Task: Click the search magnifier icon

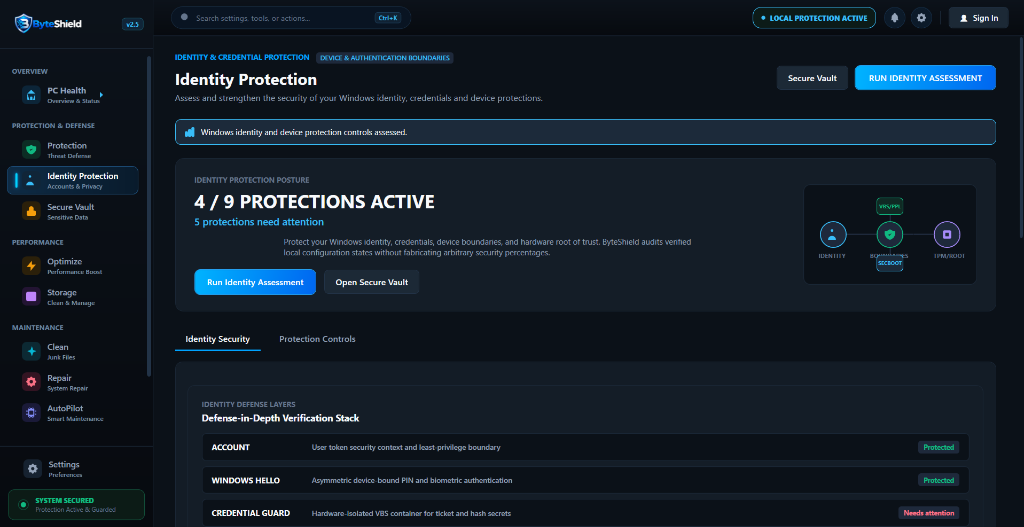Action: [x=184, y=18]
